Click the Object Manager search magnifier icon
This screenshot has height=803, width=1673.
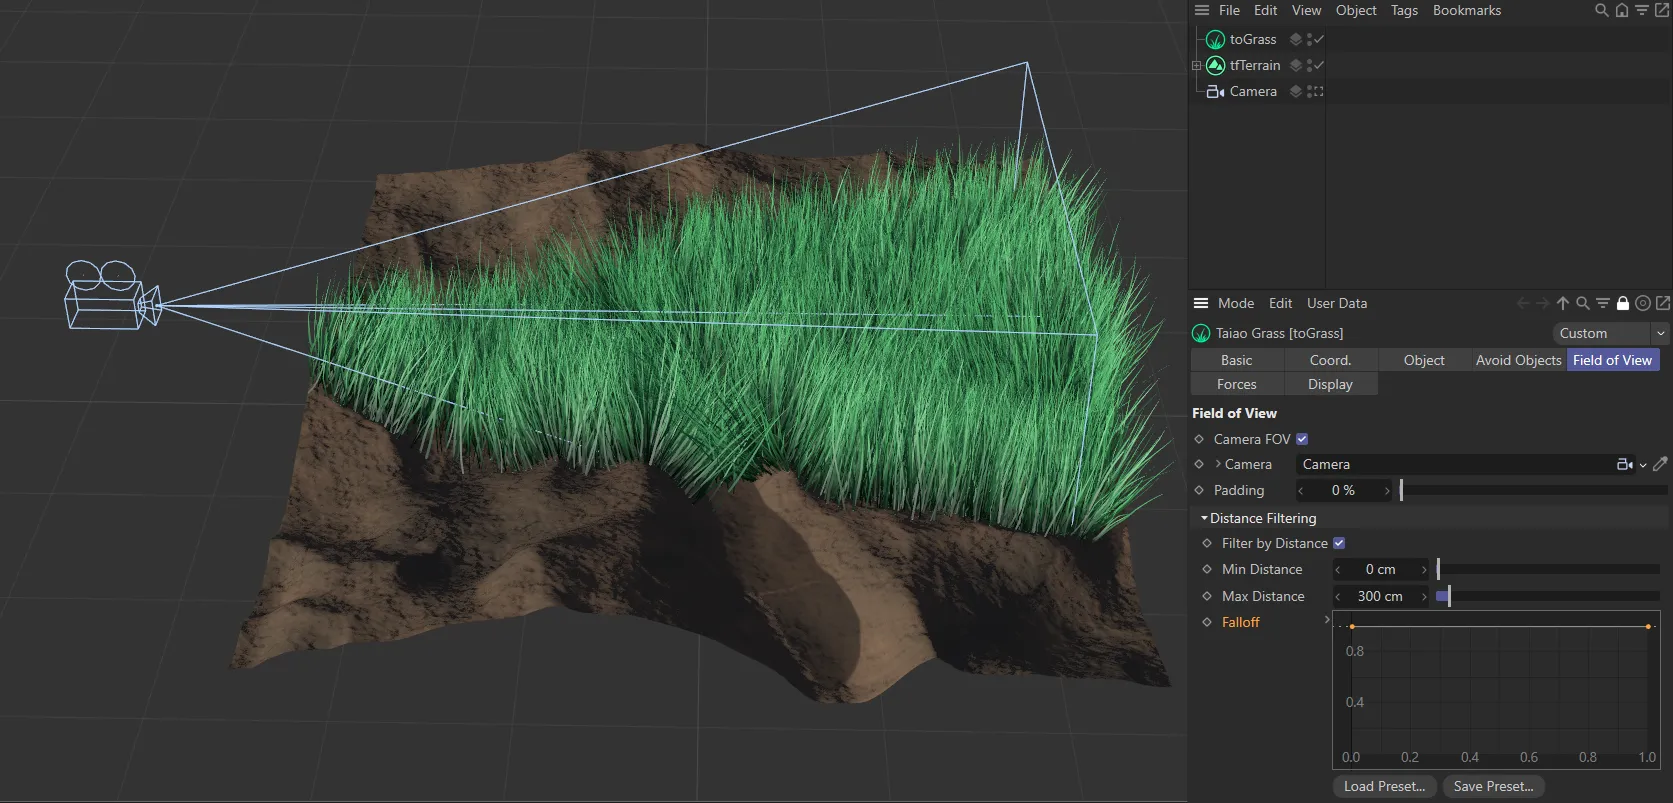click(x=1601, y=11)
